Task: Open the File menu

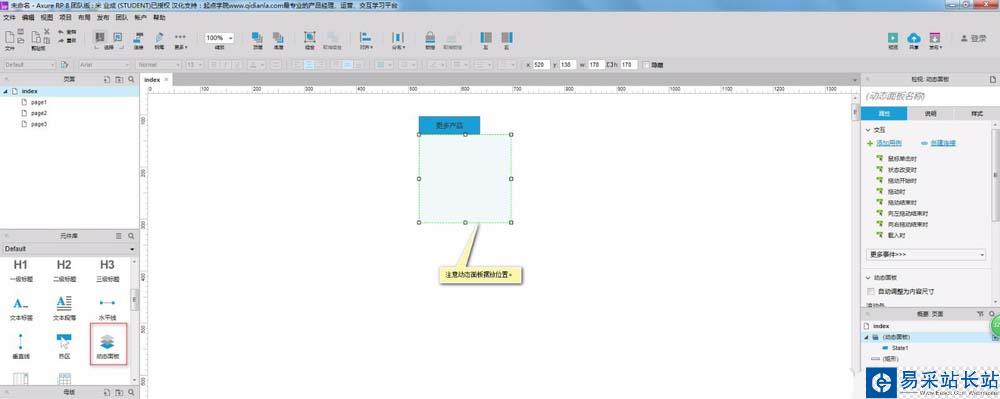Action: tap(9, 18)
